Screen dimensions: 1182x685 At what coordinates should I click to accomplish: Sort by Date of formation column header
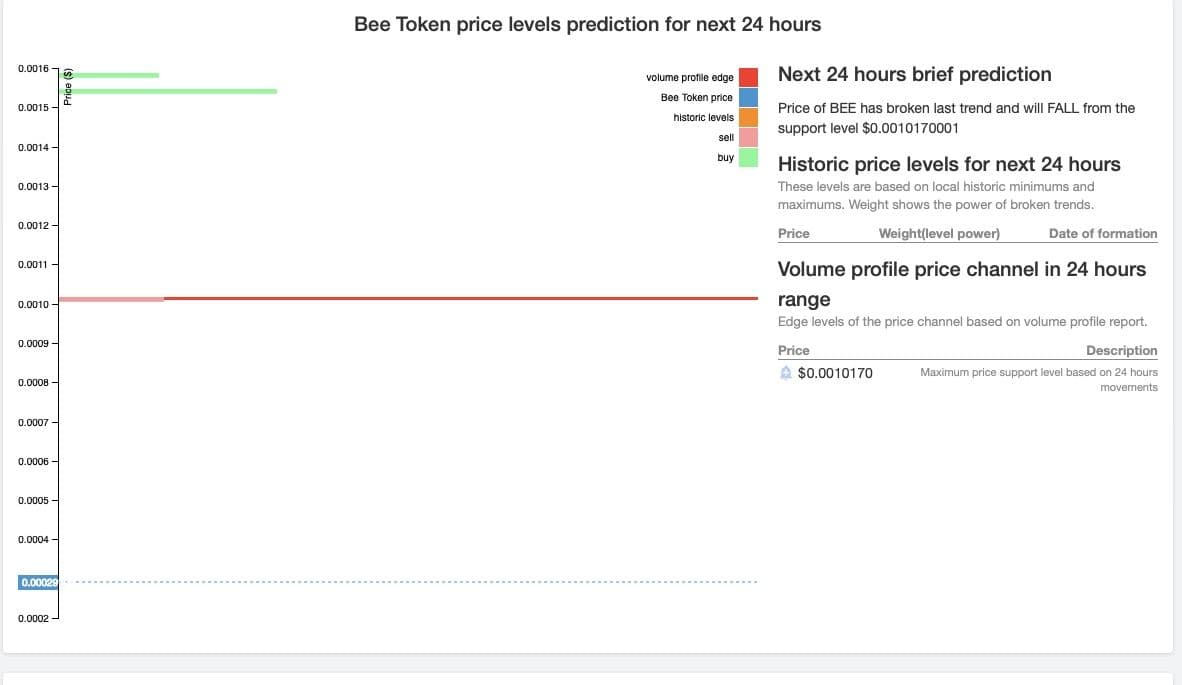[1103, 234]
